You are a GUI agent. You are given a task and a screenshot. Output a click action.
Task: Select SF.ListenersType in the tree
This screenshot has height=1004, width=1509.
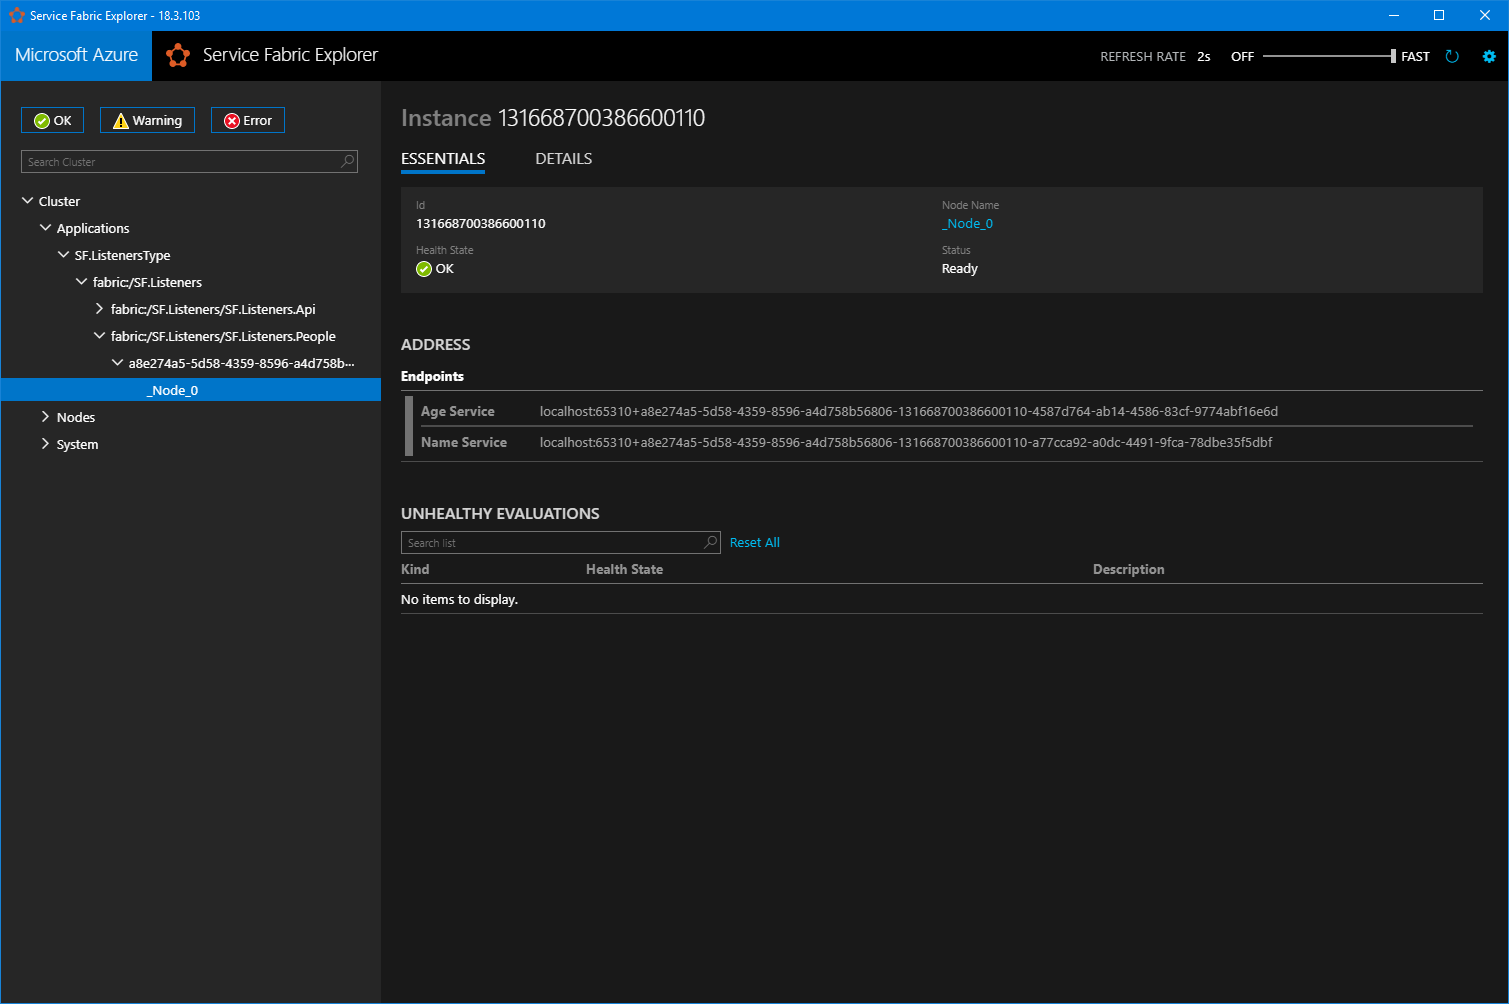[x=122, y=256]
